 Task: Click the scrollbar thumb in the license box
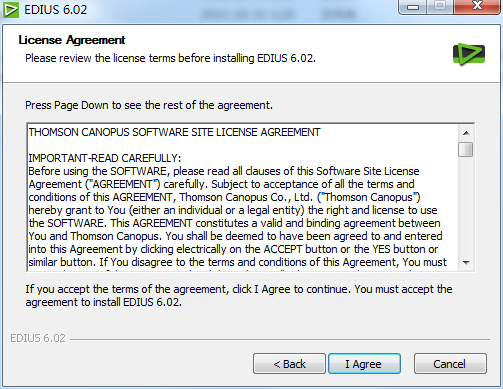466,149
